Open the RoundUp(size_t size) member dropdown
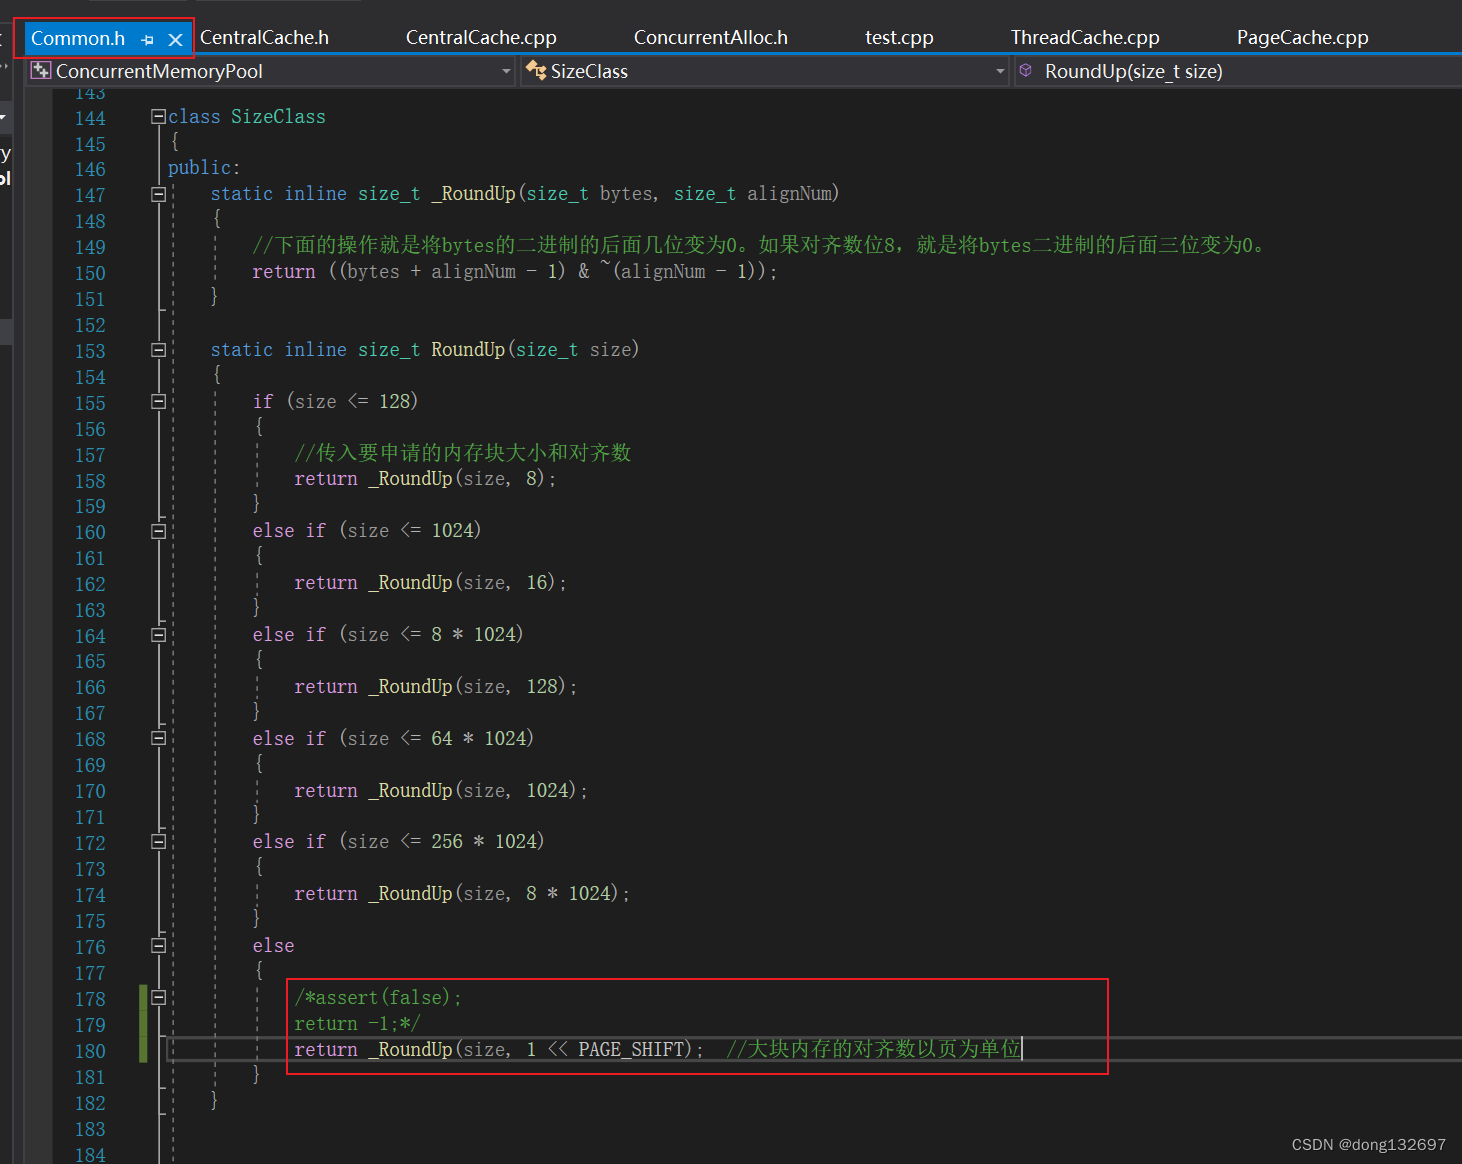Screen dimensions: 1462x1164 1238,71
